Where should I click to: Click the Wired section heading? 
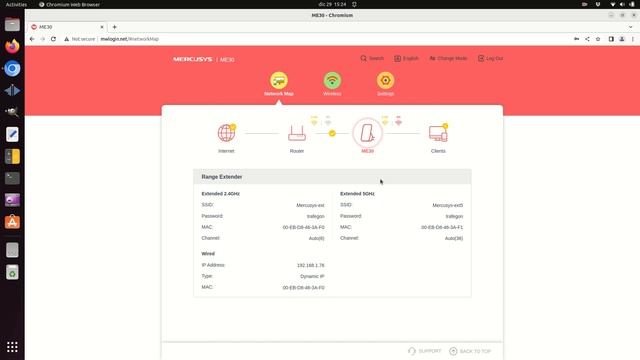tap(208, 254)
